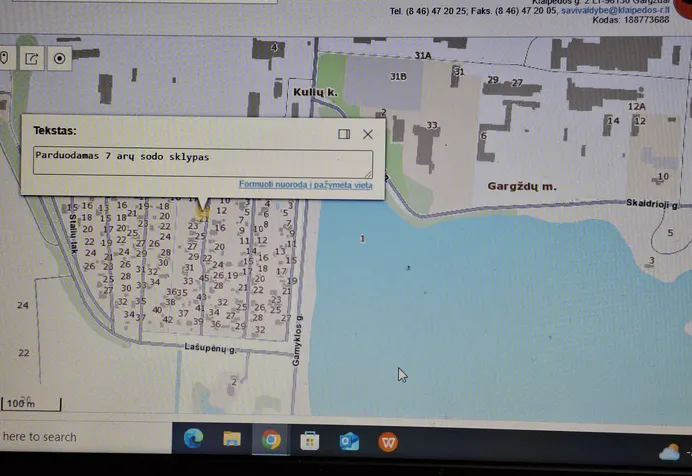Open the savivaldybe@klaipedos-r.lt email link
Image resolution: width=692 pixels, height=476 pixels.
coord(615,10)
